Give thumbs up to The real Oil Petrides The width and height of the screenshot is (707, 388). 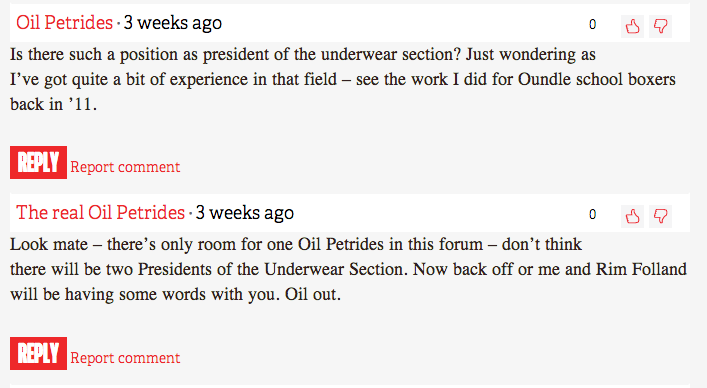pos(633,216)
